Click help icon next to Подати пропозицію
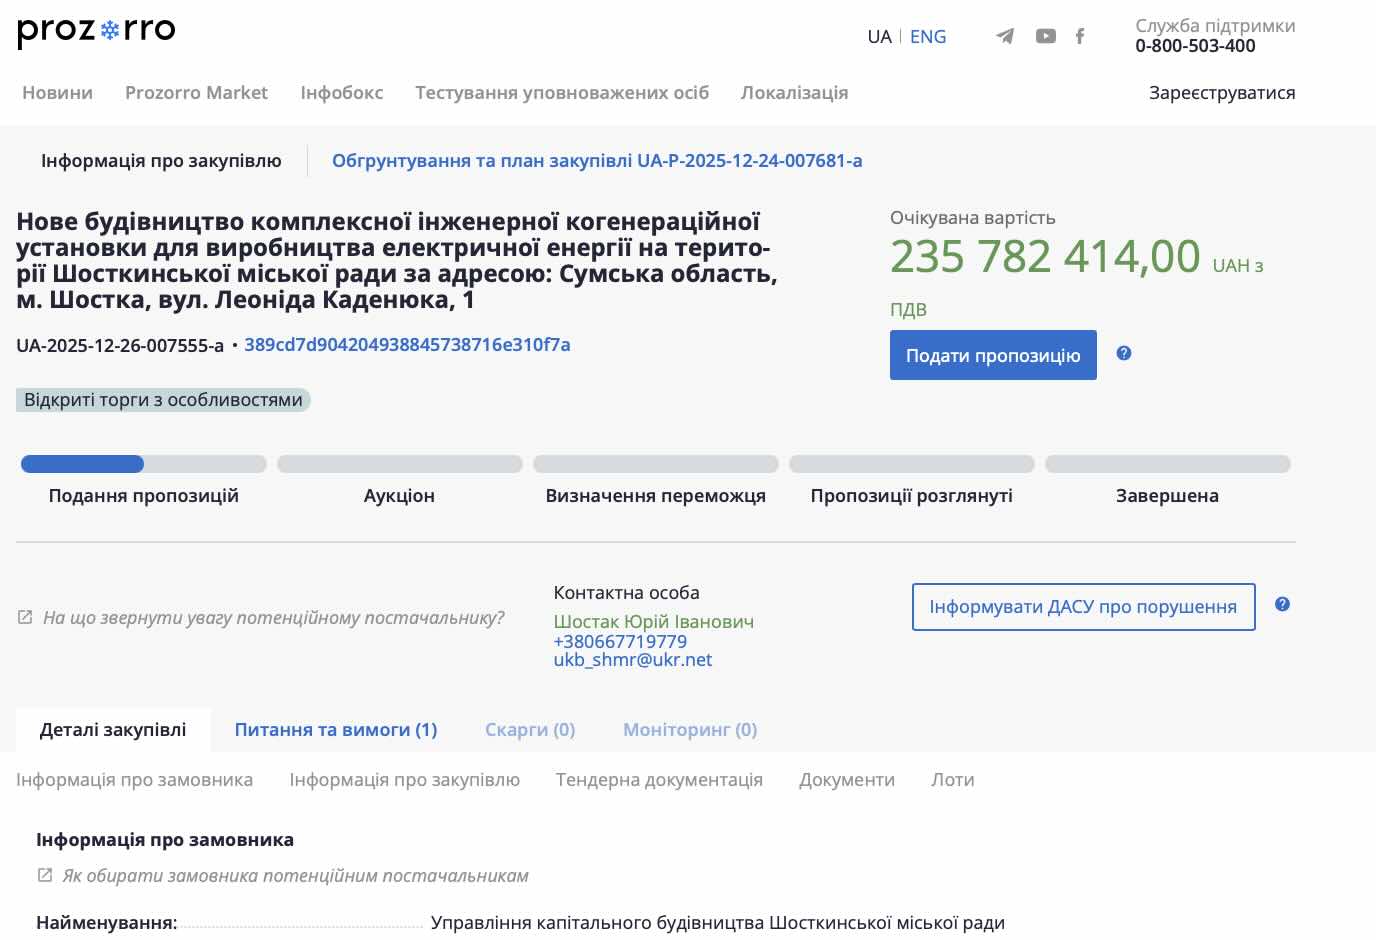 point(1124,353)
